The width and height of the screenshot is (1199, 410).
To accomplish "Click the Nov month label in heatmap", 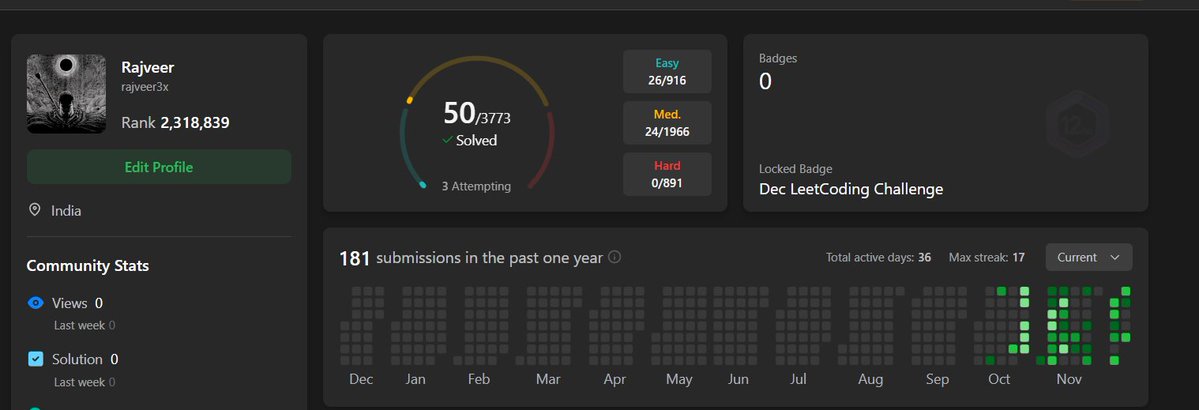I will (x=1069, y=379).
